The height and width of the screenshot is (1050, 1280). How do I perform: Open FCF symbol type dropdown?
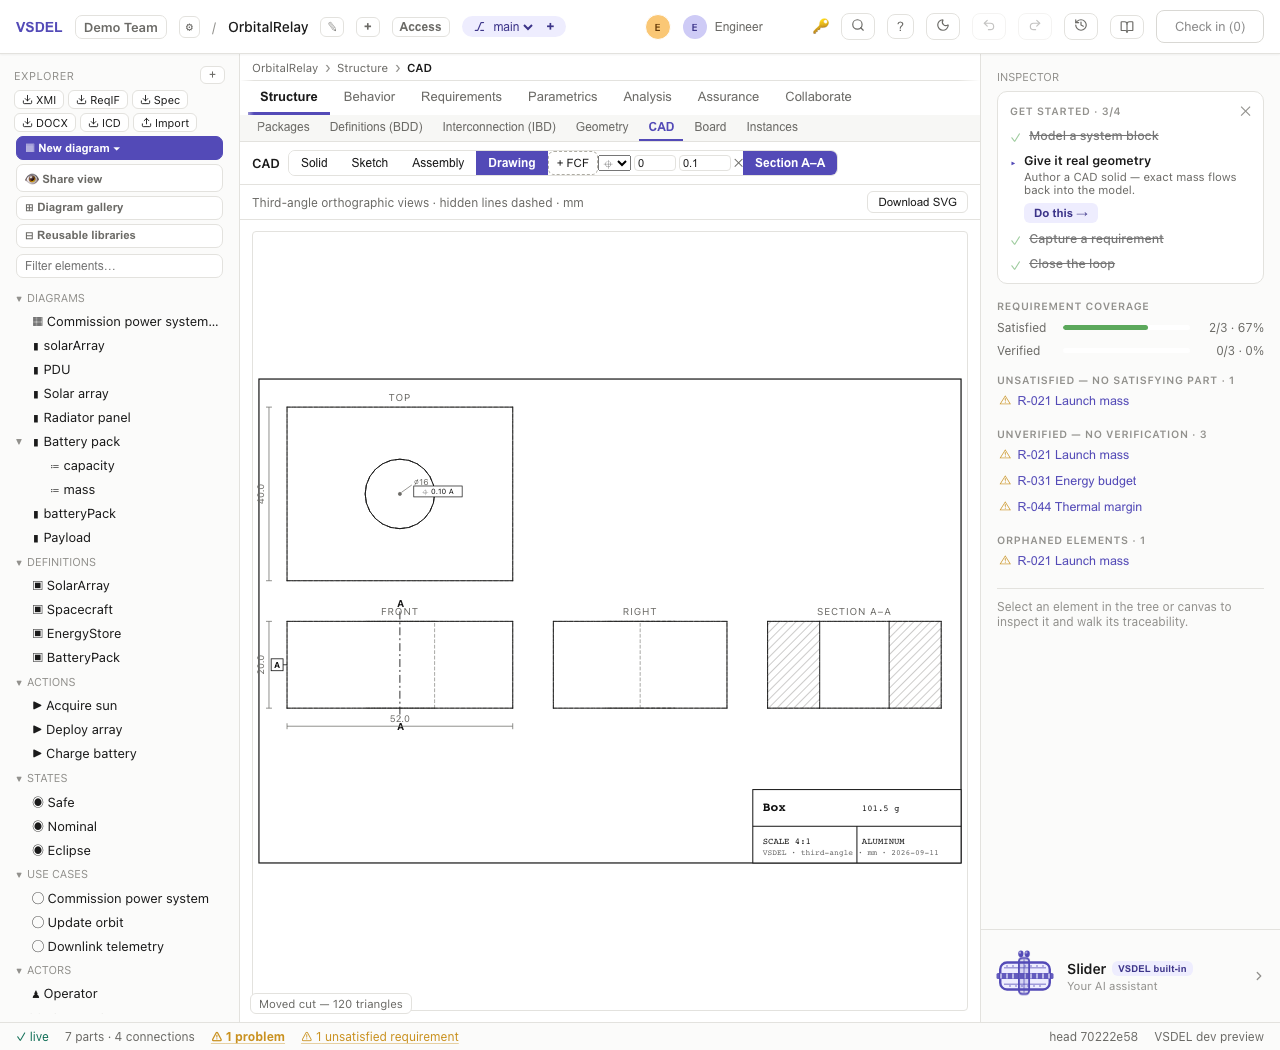click(614, 163)
